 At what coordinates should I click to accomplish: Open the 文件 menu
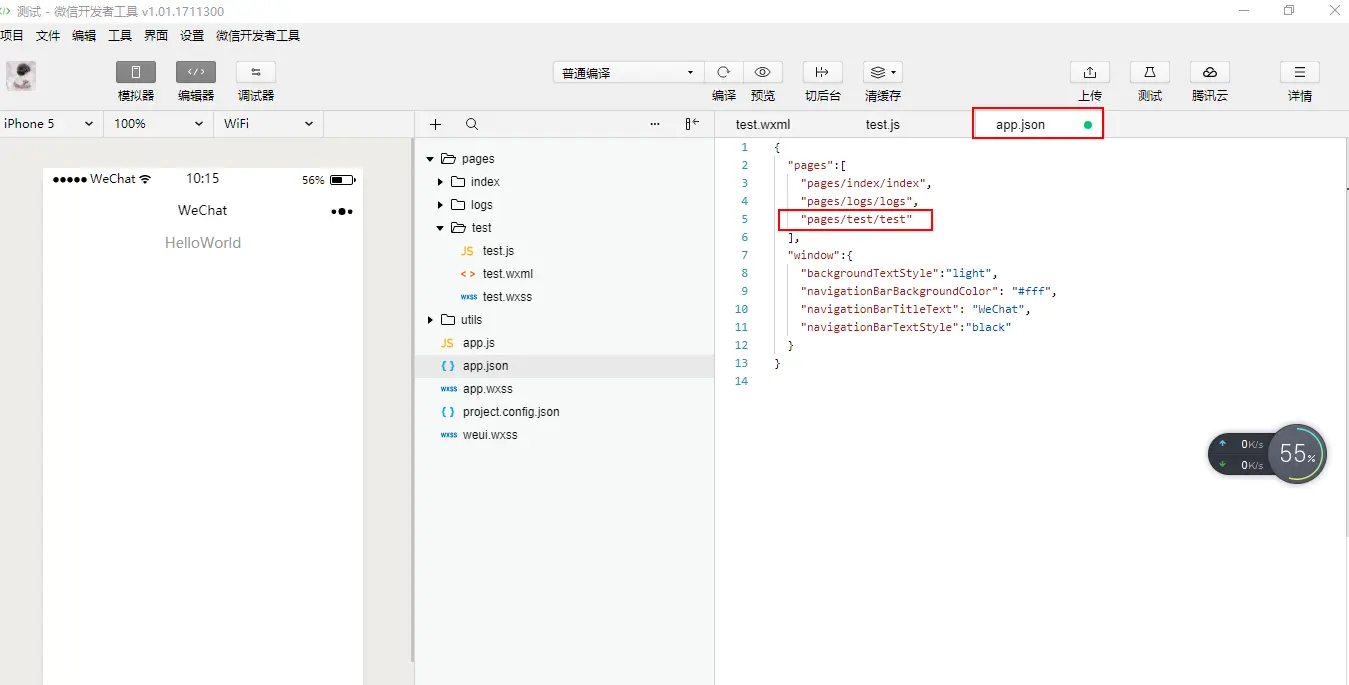[x=48, y=36]
